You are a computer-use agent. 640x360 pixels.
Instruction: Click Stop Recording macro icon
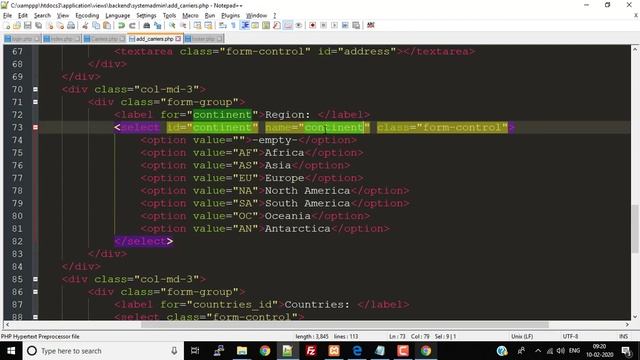pos(323,25)
